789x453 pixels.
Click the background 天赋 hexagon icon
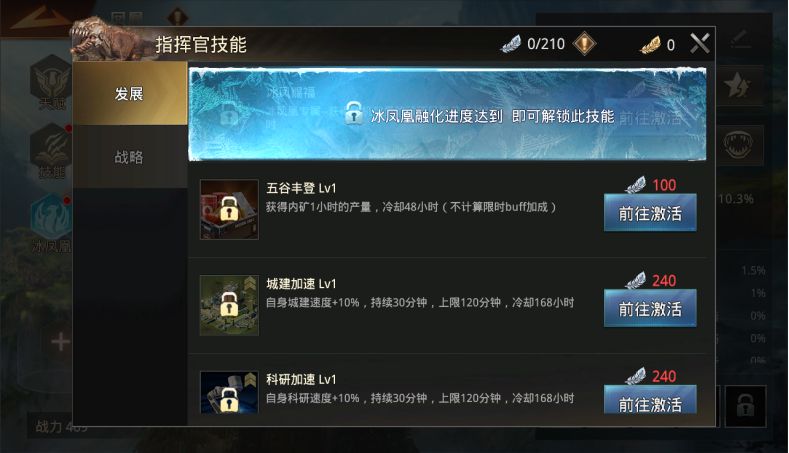pos(51,78)
